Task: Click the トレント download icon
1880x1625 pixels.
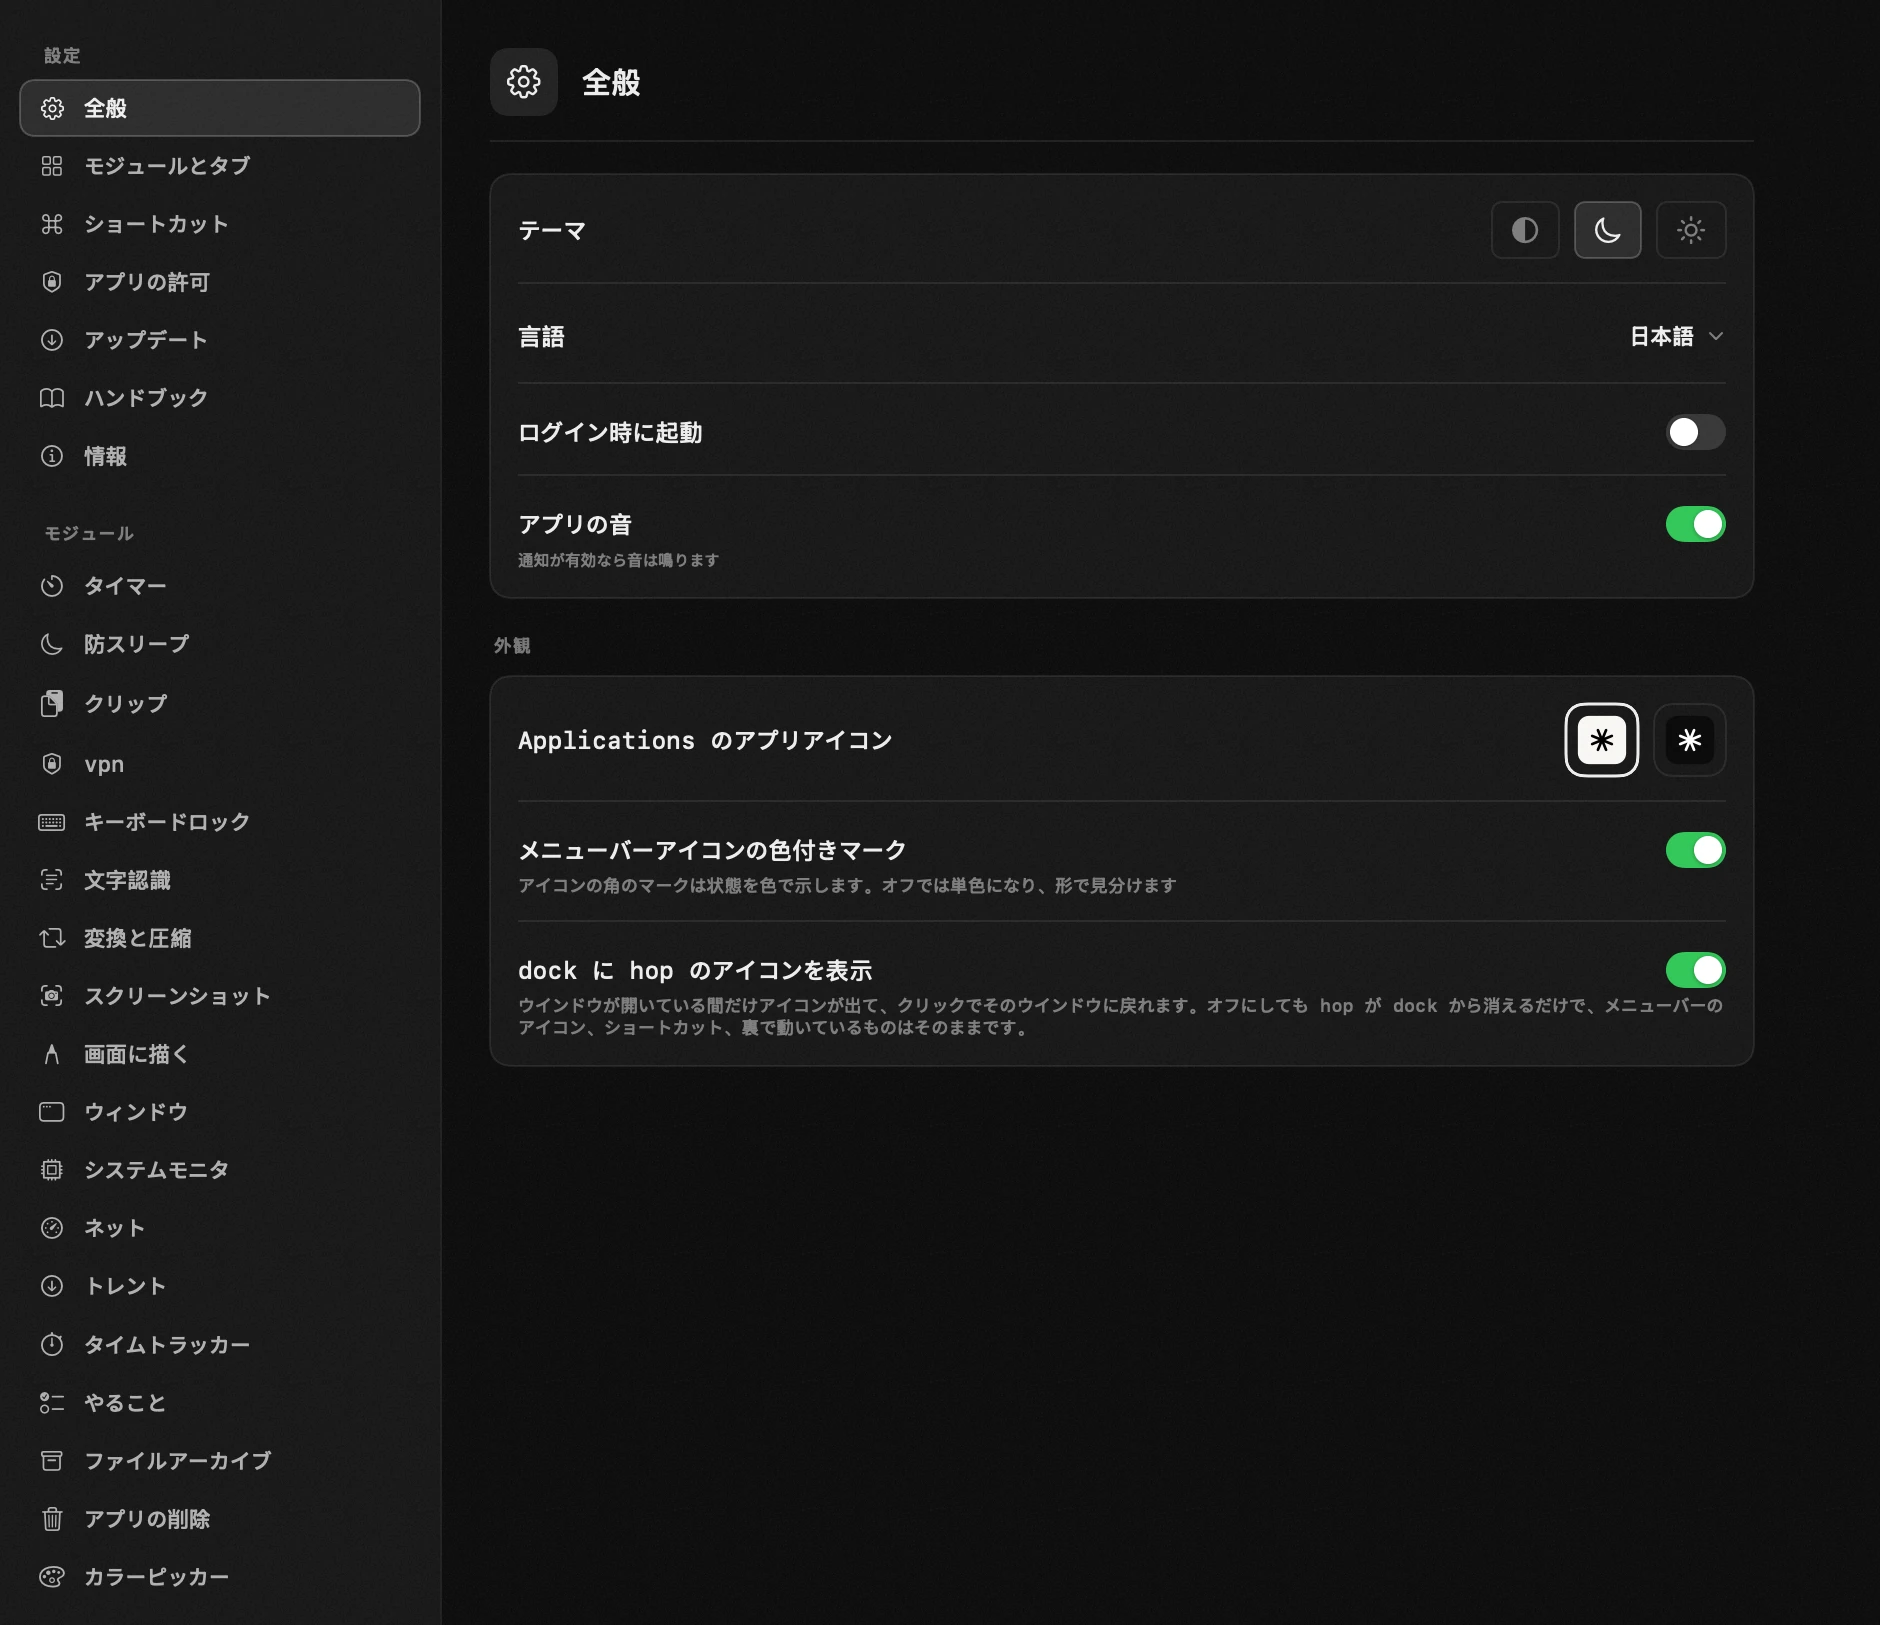Action: point(52,1286)
